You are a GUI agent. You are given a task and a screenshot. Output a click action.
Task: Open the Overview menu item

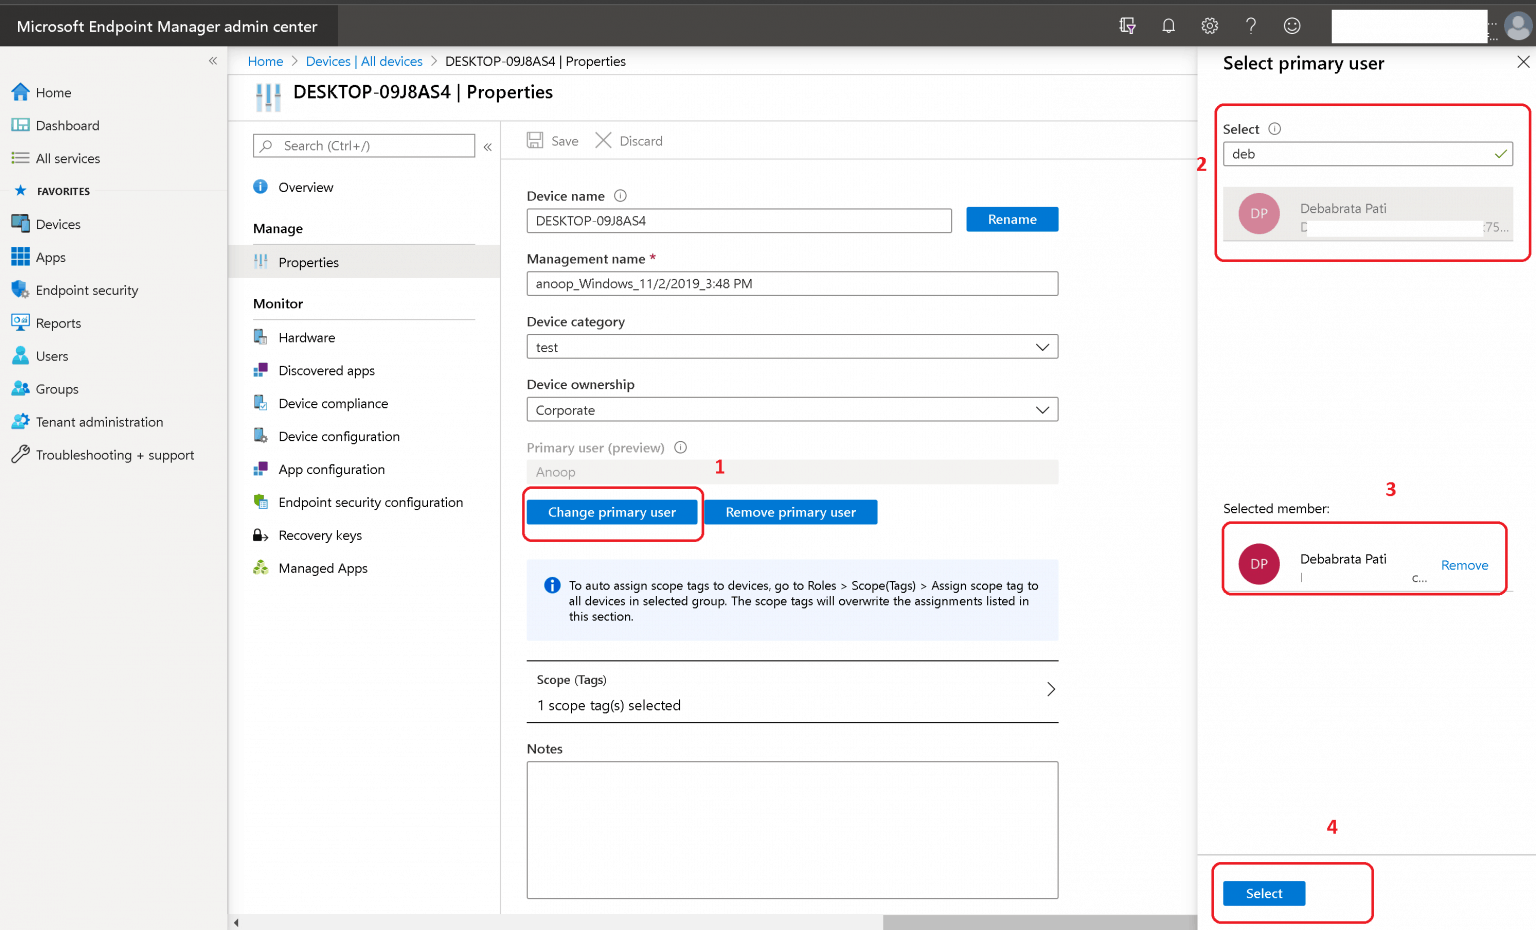305,187
